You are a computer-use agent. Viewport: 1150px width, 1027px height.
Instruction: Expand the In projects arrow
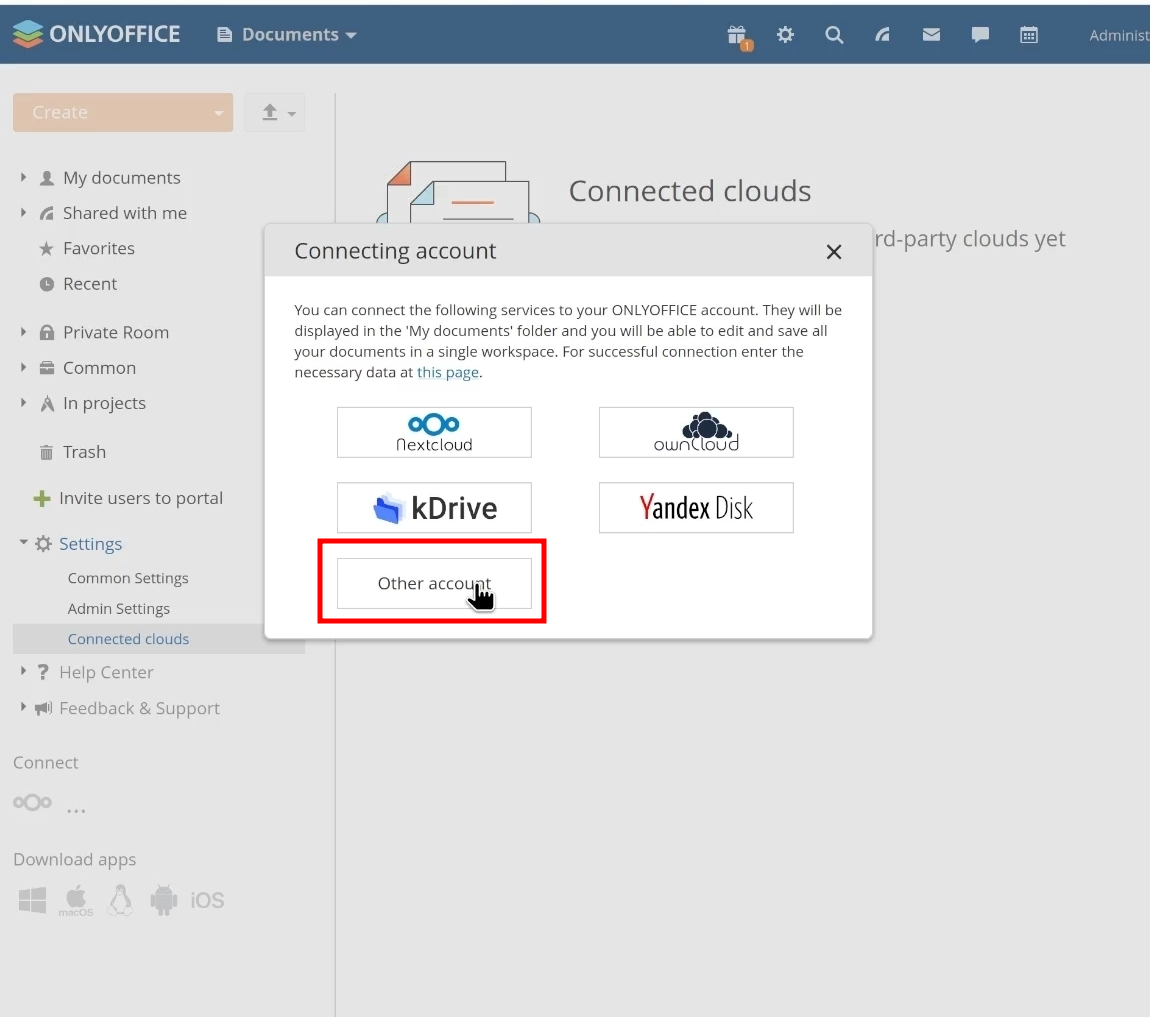23,403
